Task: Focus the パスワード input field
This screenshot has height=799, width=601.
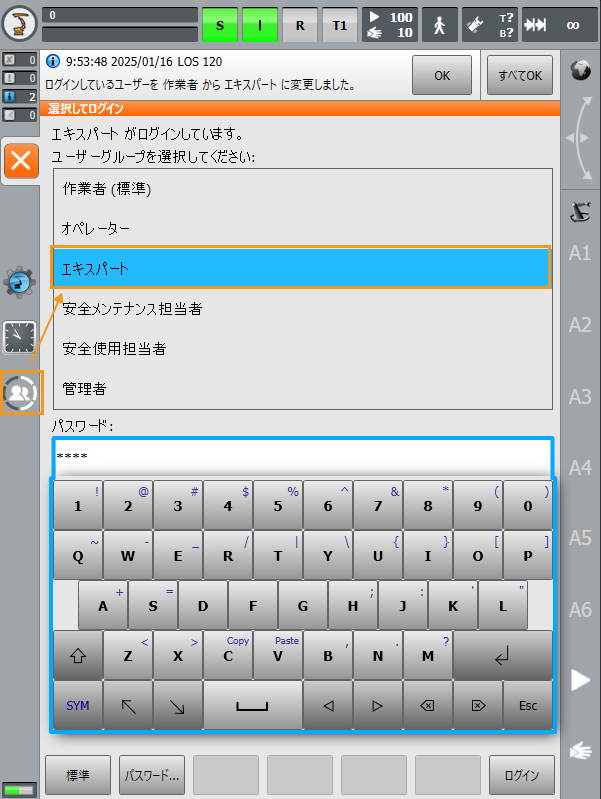Action: (303, 457)
